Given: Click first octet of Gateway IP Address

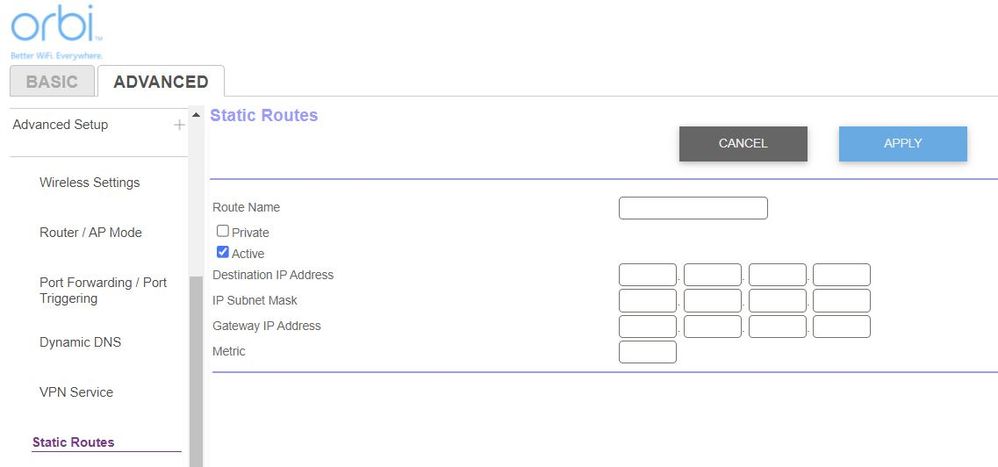Looking at the screenshot, I should [647, 326].
